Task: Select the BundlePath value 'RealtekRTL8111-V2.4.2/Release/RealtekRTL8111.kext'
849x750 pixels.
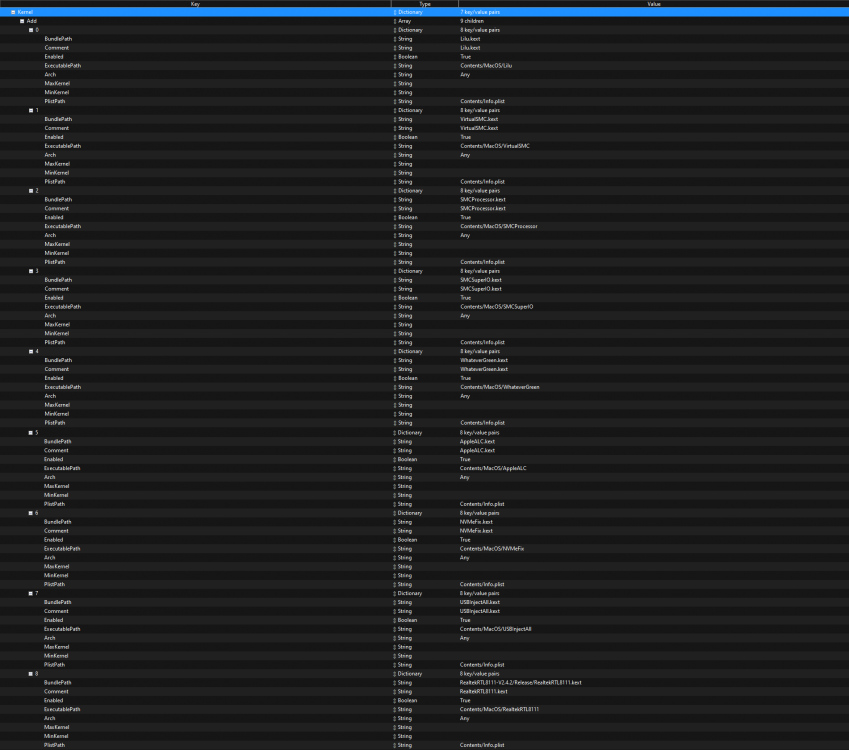Action: pos(520,683)
